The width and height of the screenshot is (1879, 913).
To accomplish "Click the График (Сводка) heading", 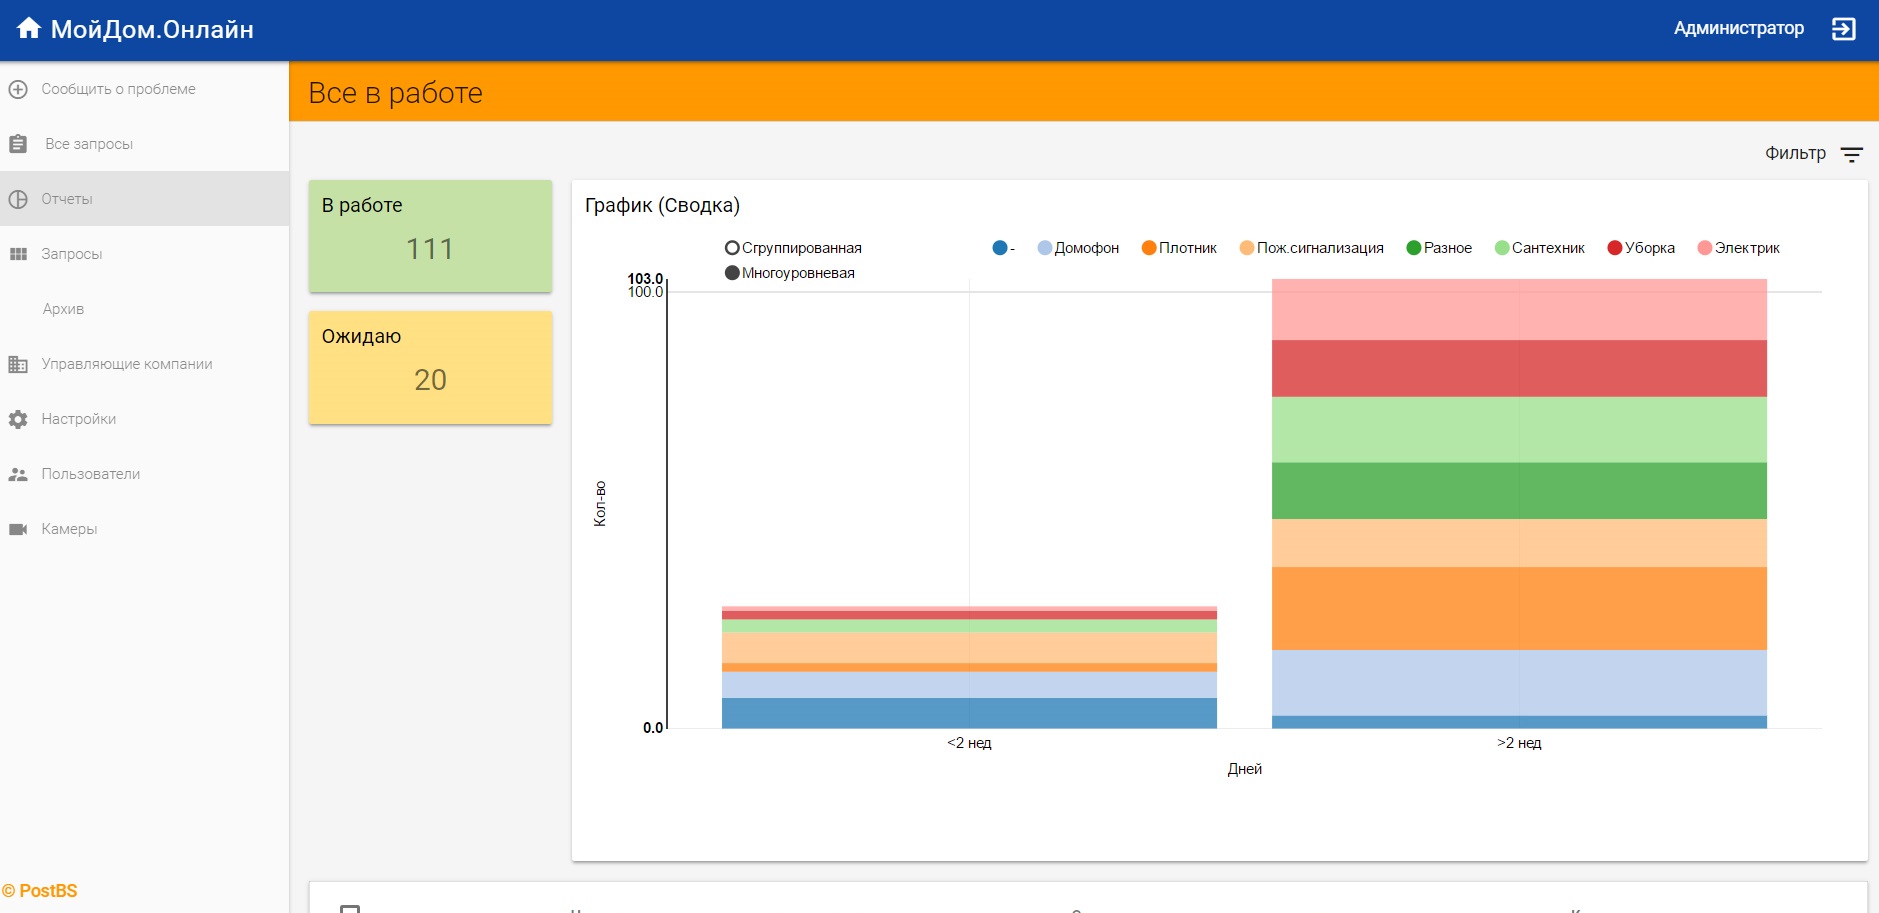I will coord(662,205).
